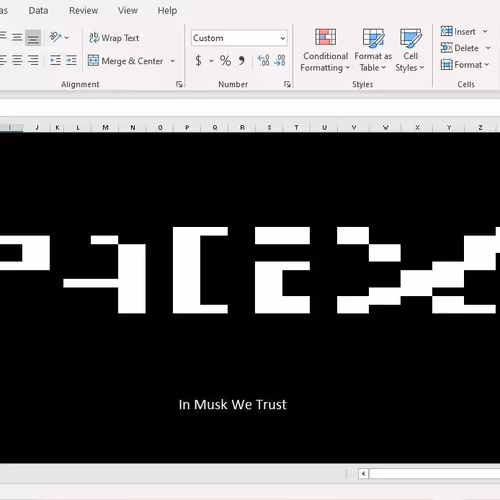The image size is (500, 500).
Task: Click the Increase Decimal icon
Action: 263,61
